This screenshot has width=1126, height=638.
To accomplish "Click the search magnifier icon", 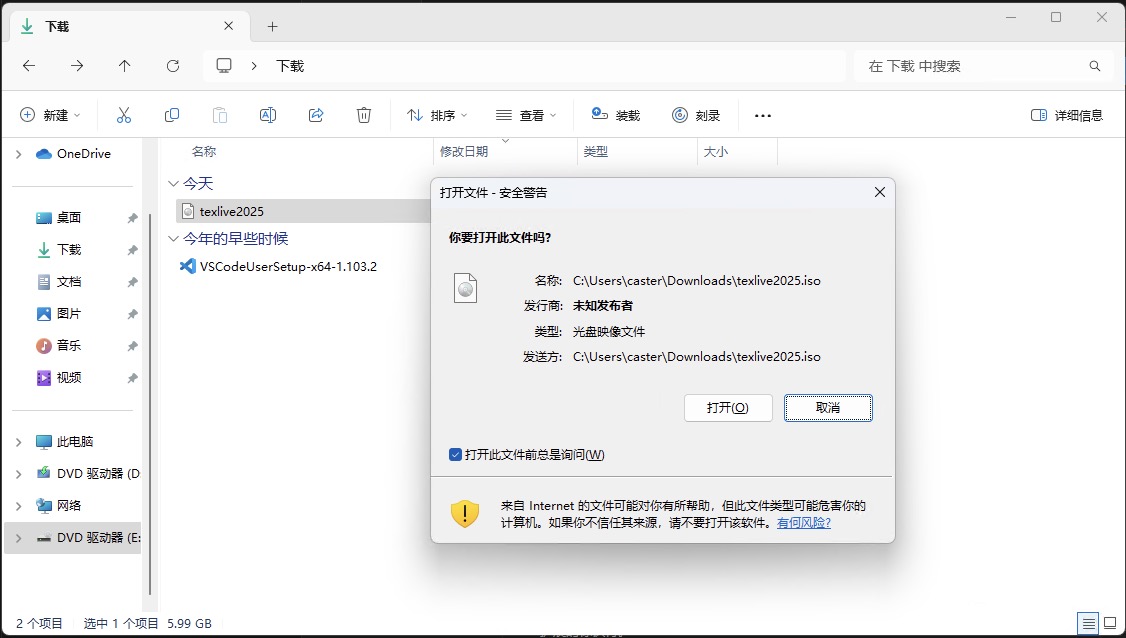I will (1094, 66).
